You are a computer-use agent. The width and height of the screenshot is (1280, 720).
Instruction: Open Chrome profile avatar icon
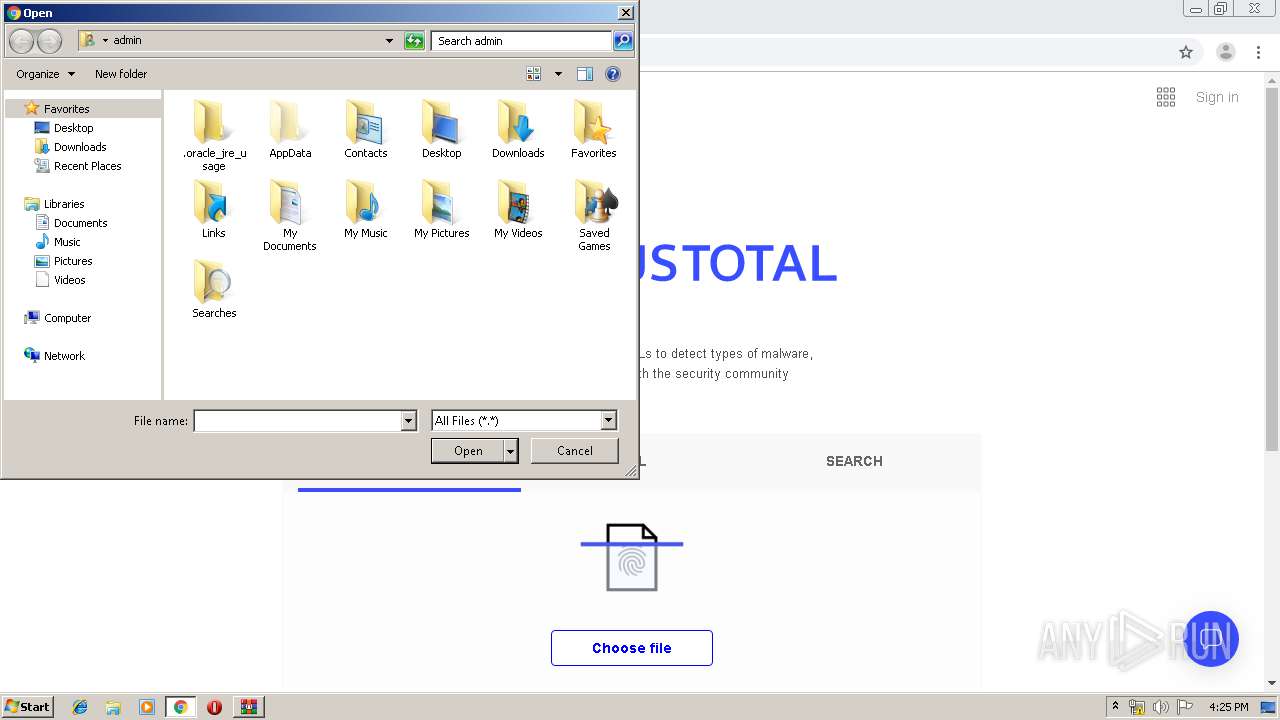point(1226,52)
